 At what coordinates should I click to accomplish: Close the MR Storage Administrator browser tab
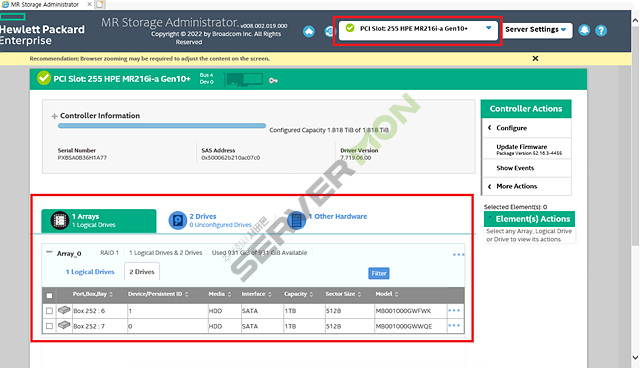[89, 4]
